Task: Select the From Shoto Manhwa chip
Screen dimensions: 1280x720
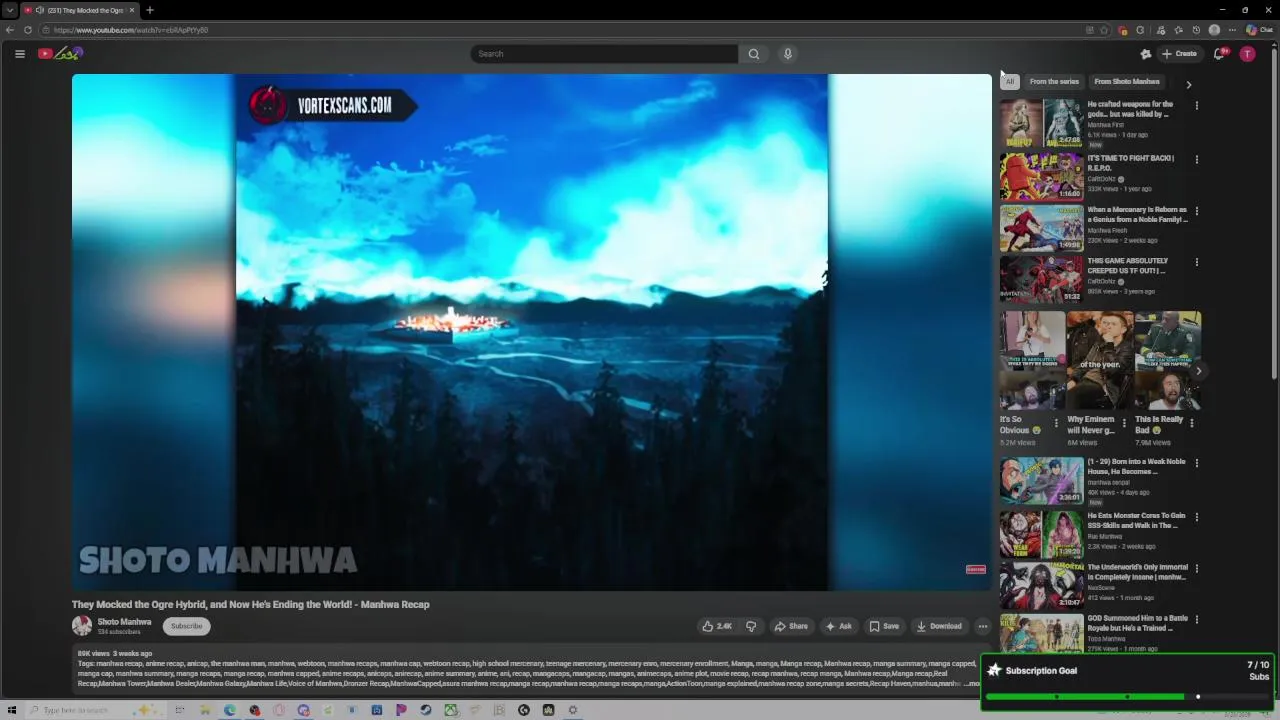Action: coord(1127,82)
